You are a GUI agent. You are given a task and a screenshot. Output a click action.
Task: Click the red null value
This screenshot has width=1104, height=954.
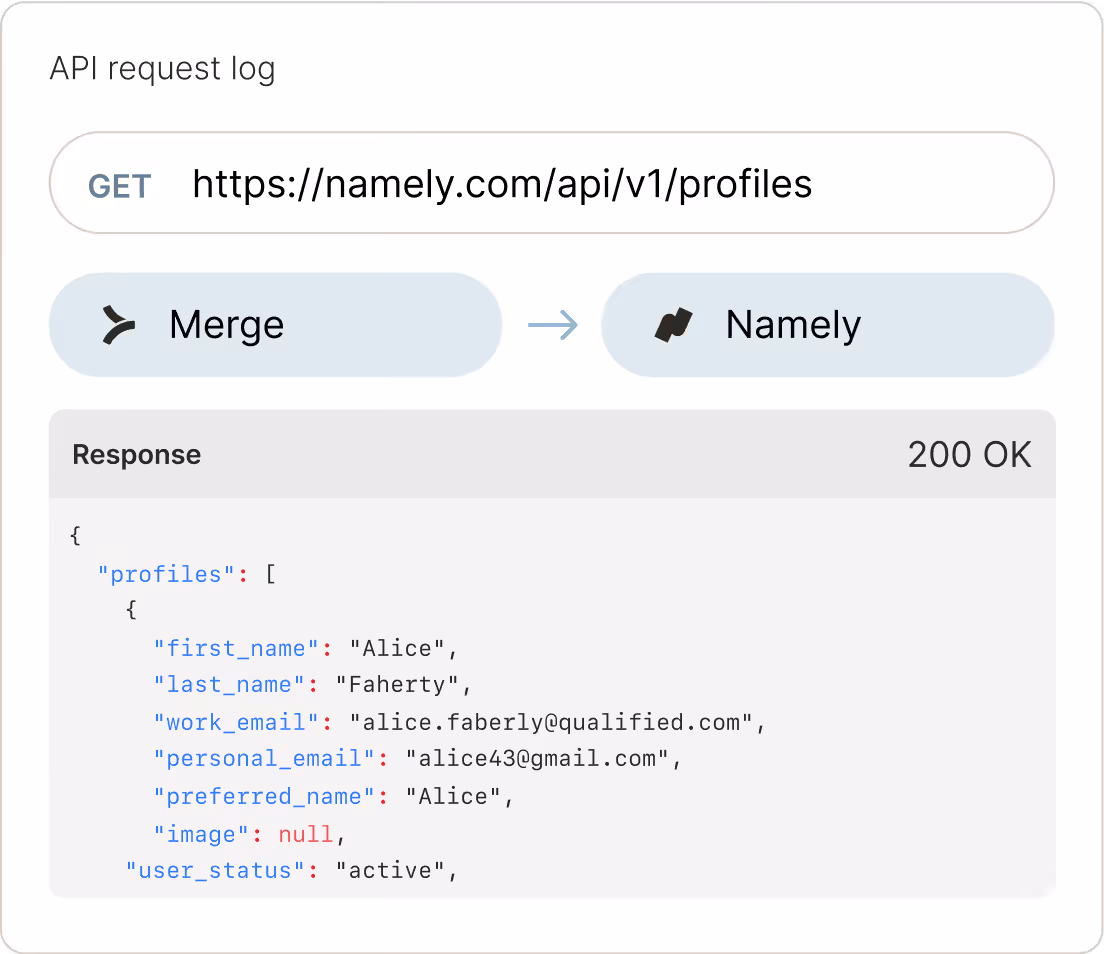tap(306, 834)
